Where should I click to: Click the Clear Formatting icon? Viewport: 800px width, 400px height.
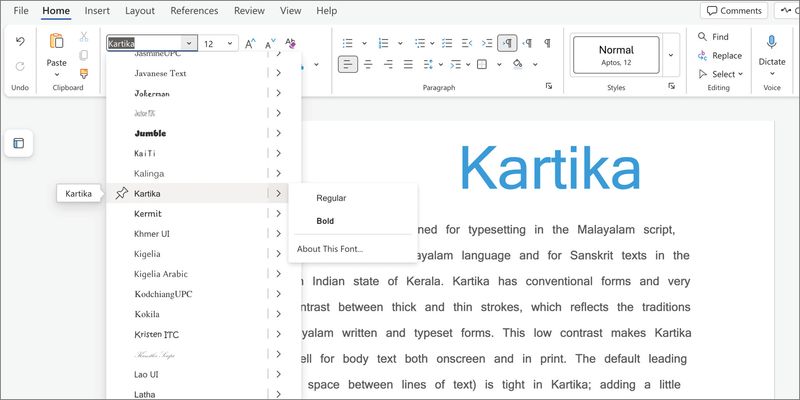click(291, 44)
